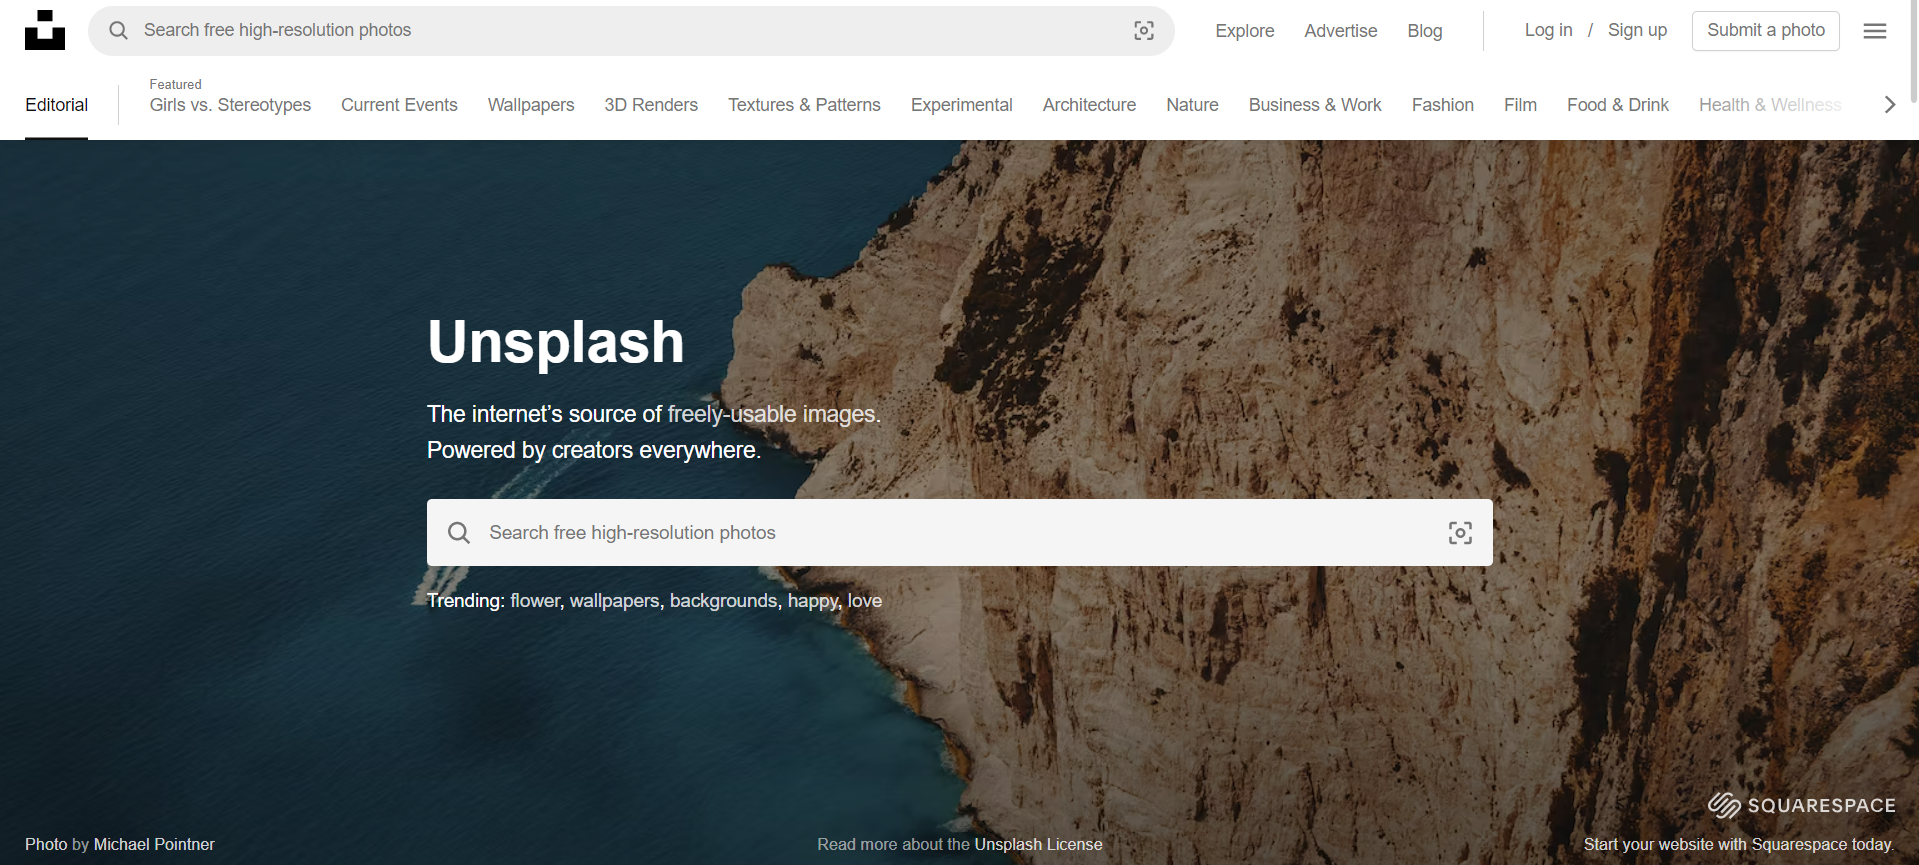Open Health & Wellness category
Screen dimensions: 1919x865
(x=1770, y=105)
